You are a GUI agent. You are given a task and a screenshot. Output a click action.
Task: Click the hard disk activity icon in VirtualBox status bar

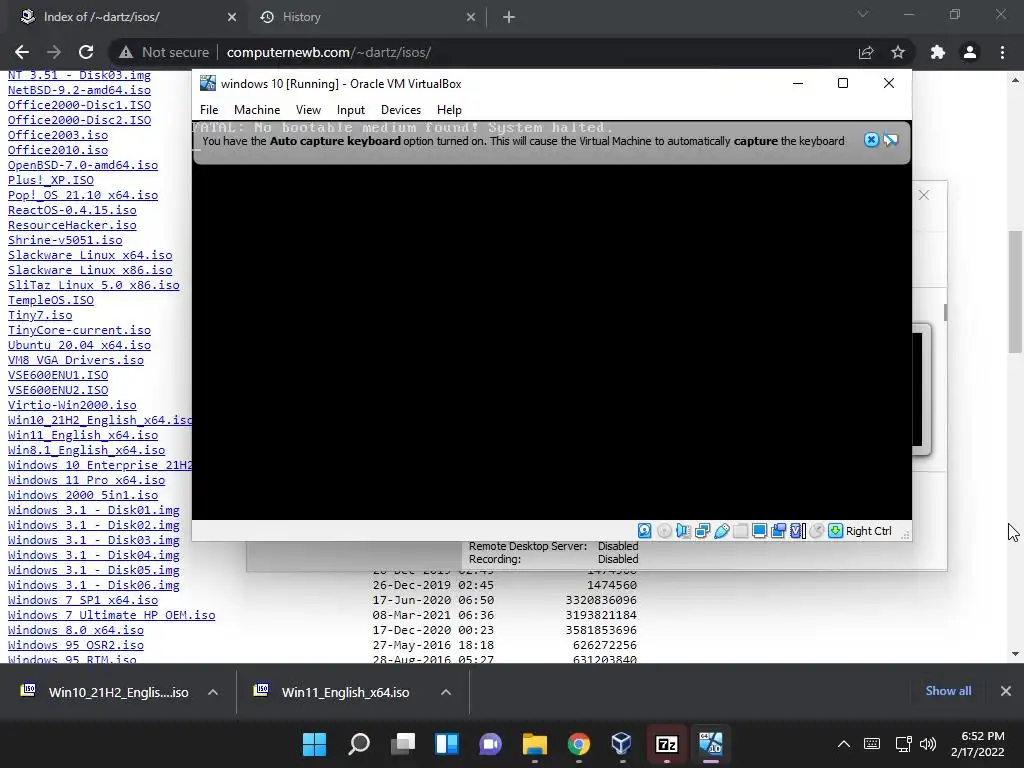(645, 531)
